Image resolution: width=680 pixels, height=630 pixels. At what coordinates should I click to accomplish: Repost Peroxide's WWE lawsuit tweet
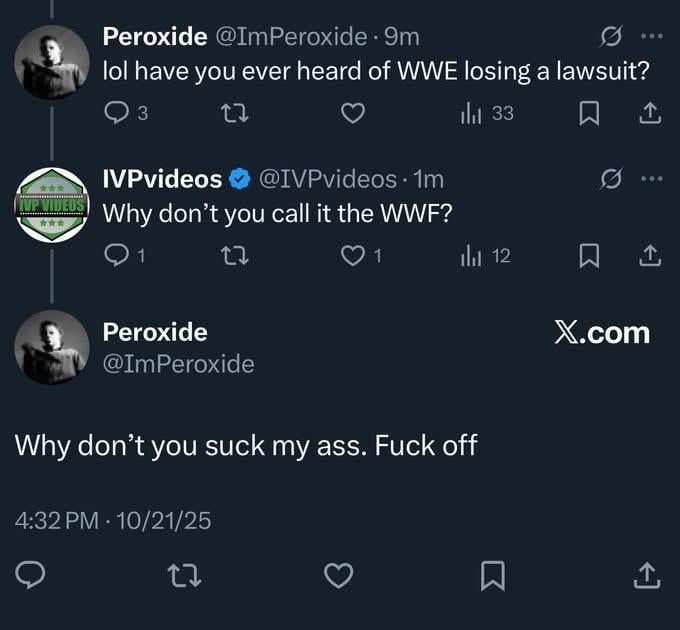pyautogui.click(x=234, y=113)
